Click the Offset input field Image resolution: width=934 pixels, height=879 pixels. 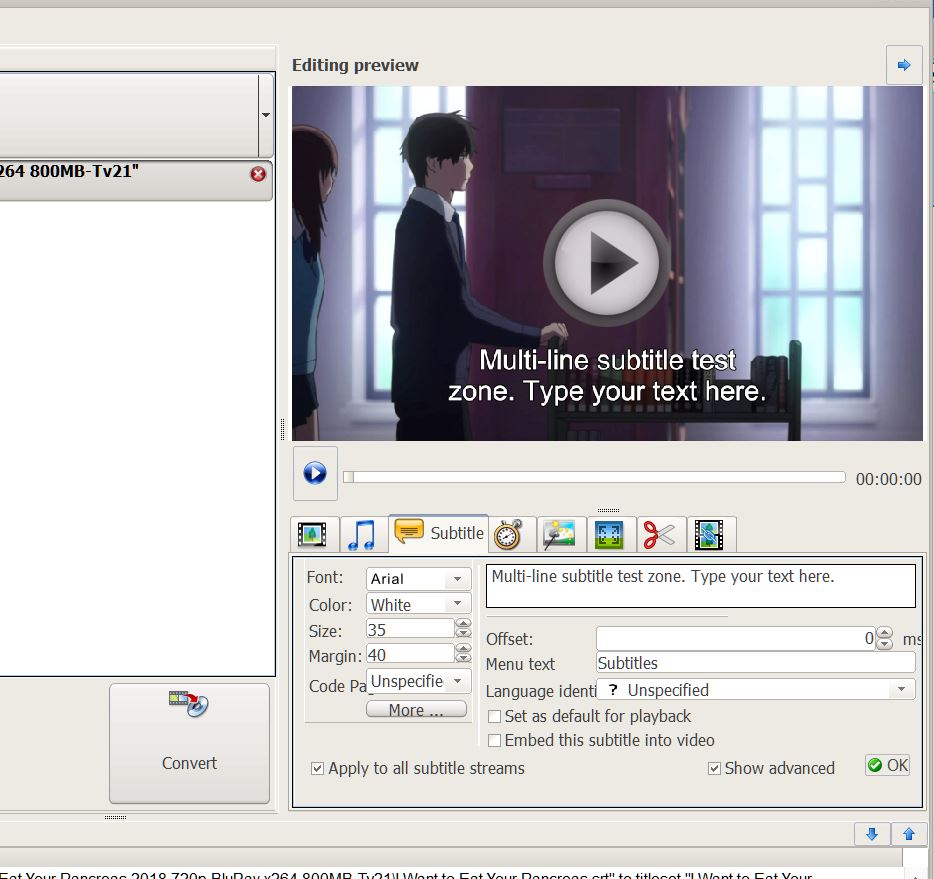click(736, 638)
